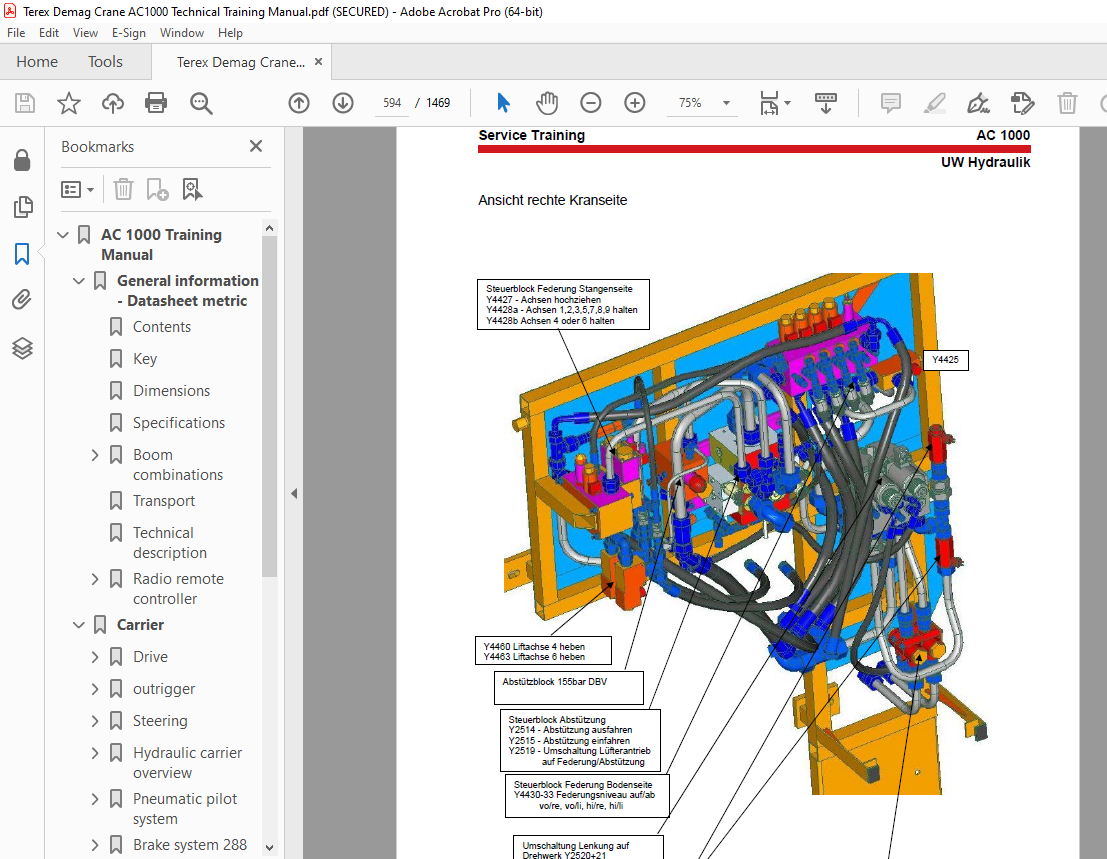Go to the Dimensions bookmark
The image size is (1107, 859).
tap(172, 390)
